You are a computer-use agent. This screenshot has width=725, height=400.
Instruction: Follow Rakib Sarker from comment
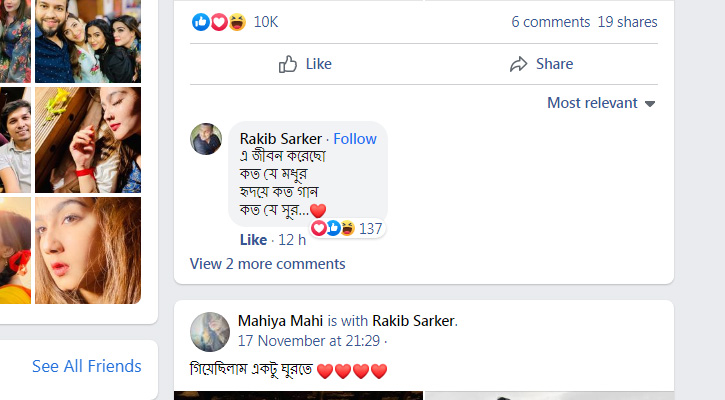click(355, 139)
